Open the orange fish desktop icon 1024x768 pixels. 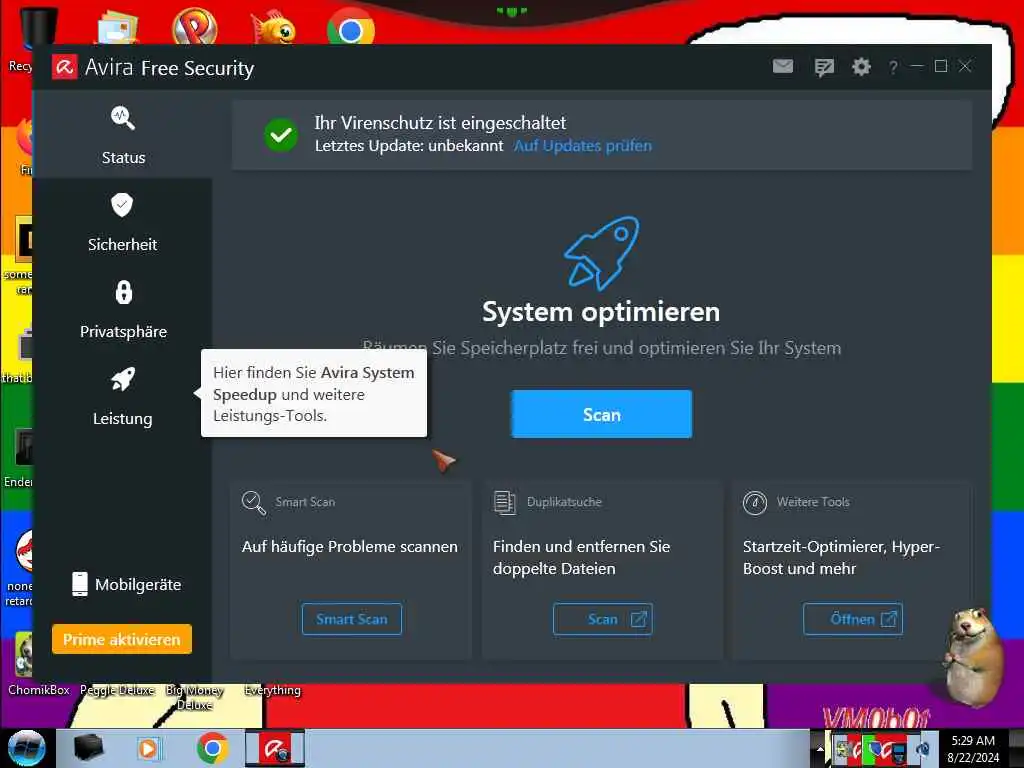[274, 27]
